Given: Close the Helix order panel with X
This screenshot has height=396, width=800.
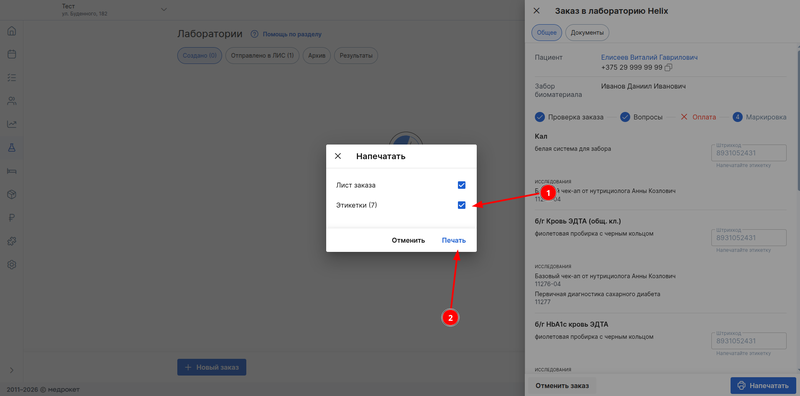Looking at the screenshot, I should [x=536, y=11].
